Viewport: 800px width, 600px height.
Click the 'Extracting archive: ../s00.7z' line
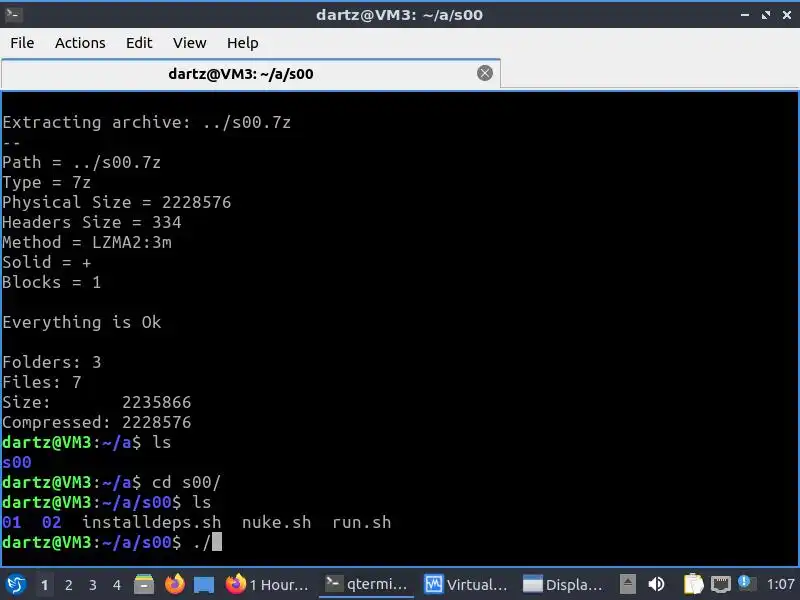(x=146, y=122)
